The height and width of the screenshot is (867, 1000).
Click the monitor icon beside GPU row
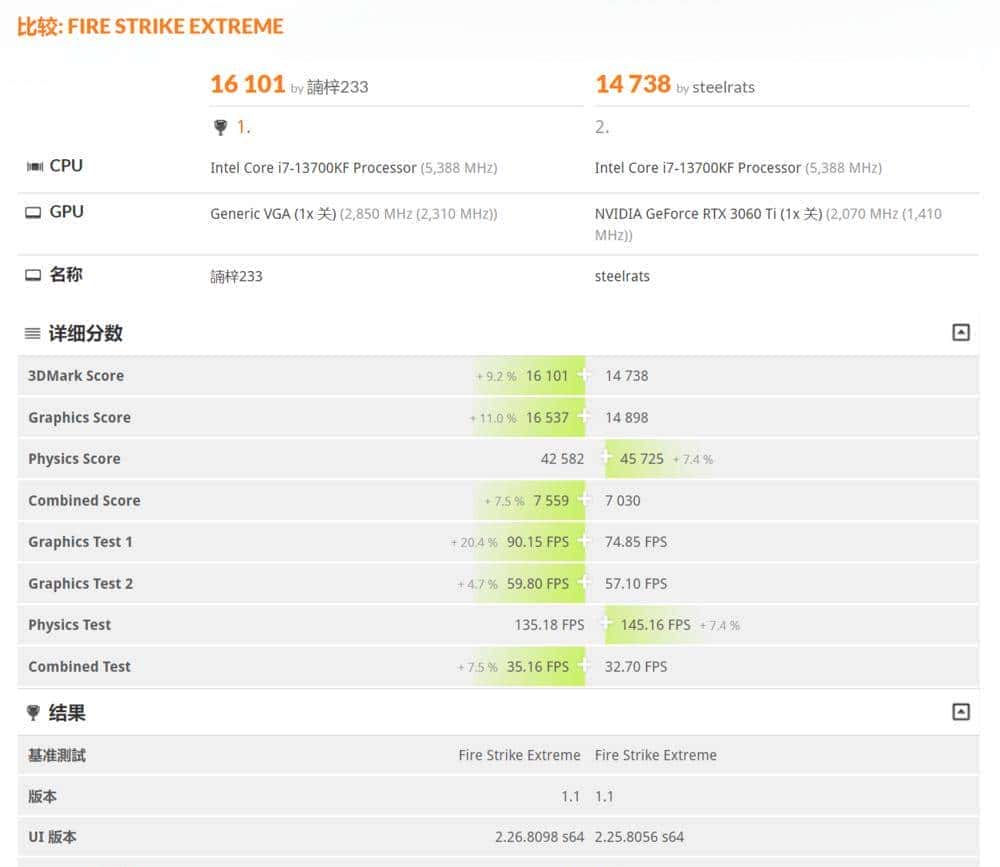pyautogui.click(x=32, y=211)
